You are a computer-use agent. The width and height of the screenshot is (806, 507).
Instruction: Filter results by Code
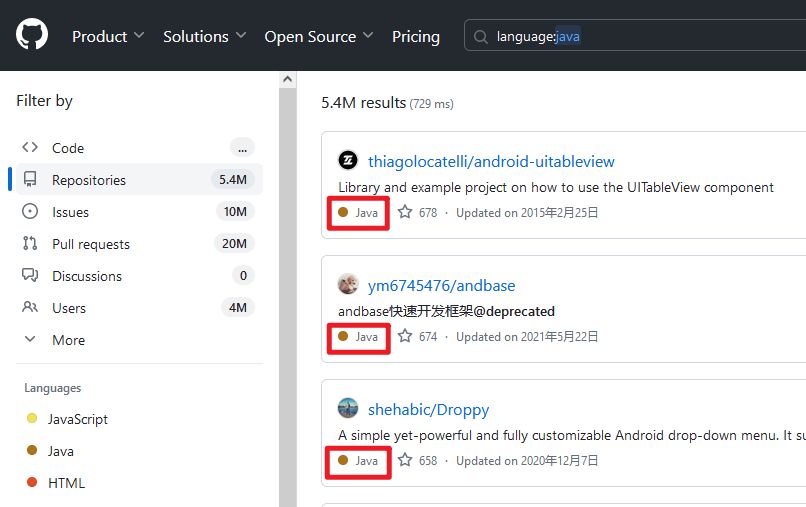pyautogui.click(x=139, y=148)
